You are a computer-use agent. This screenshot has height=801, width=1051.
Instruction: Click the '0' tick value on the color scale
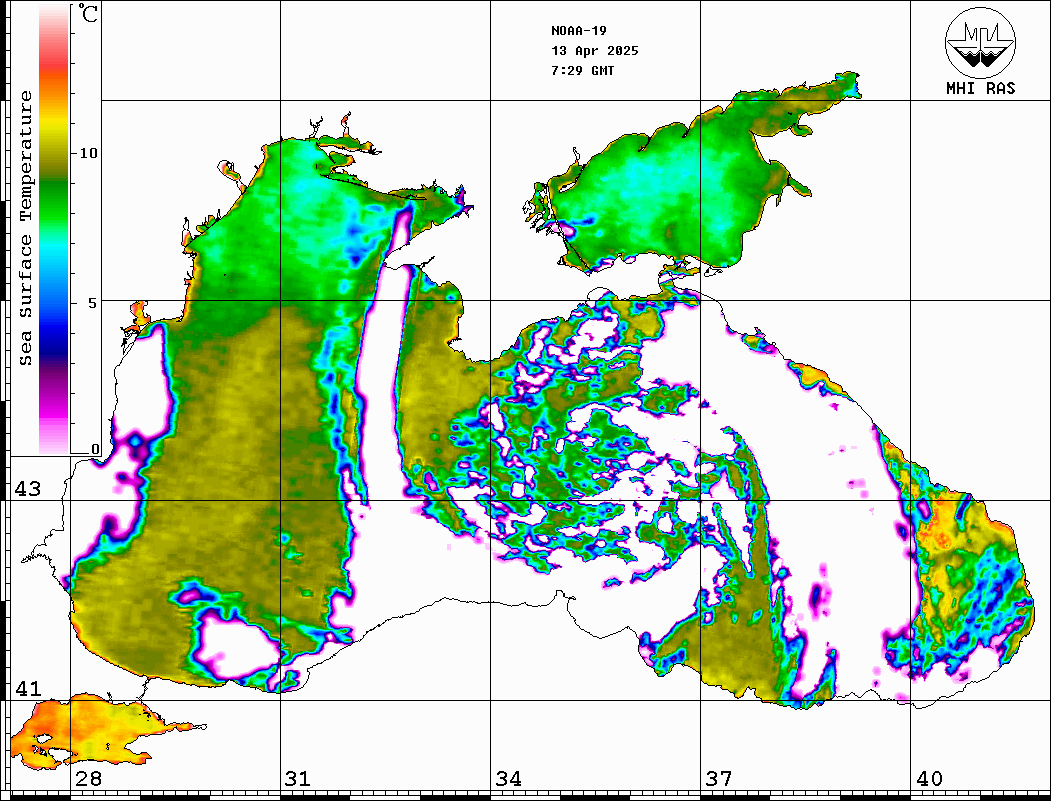95,449
